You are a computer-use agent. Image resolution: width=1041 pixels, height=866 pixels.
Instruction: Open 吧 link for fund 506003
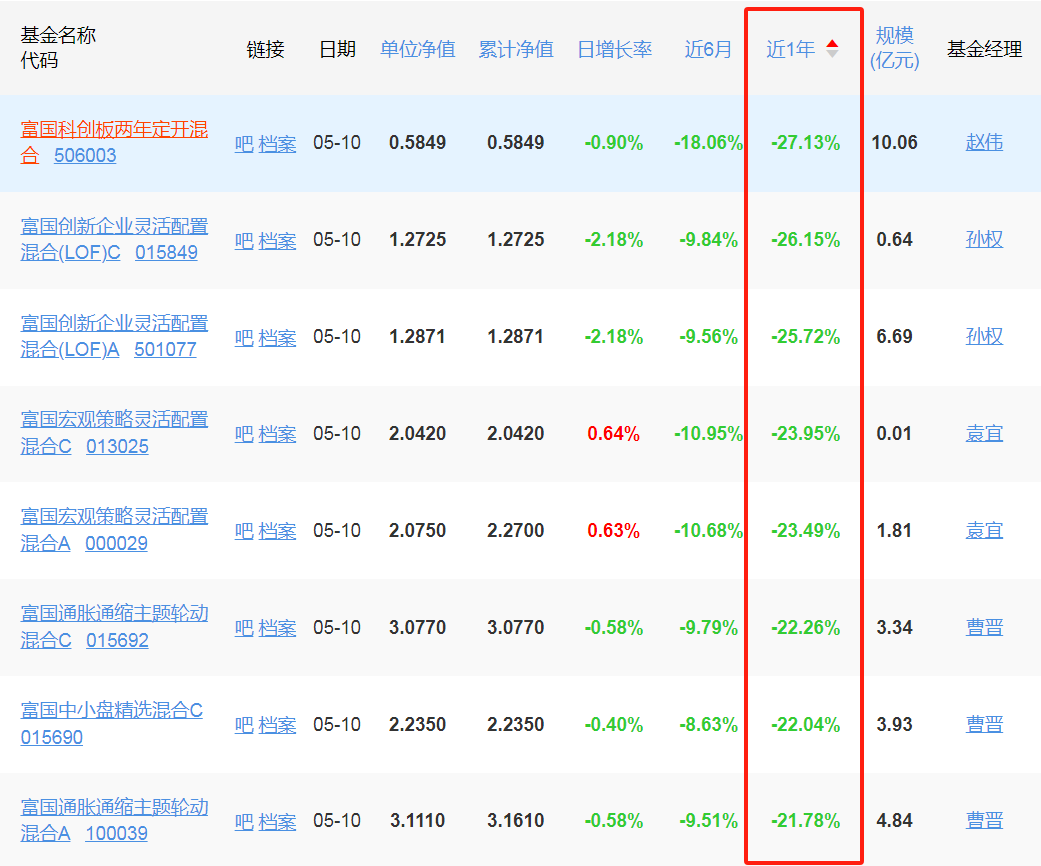(x=244, y=143)
